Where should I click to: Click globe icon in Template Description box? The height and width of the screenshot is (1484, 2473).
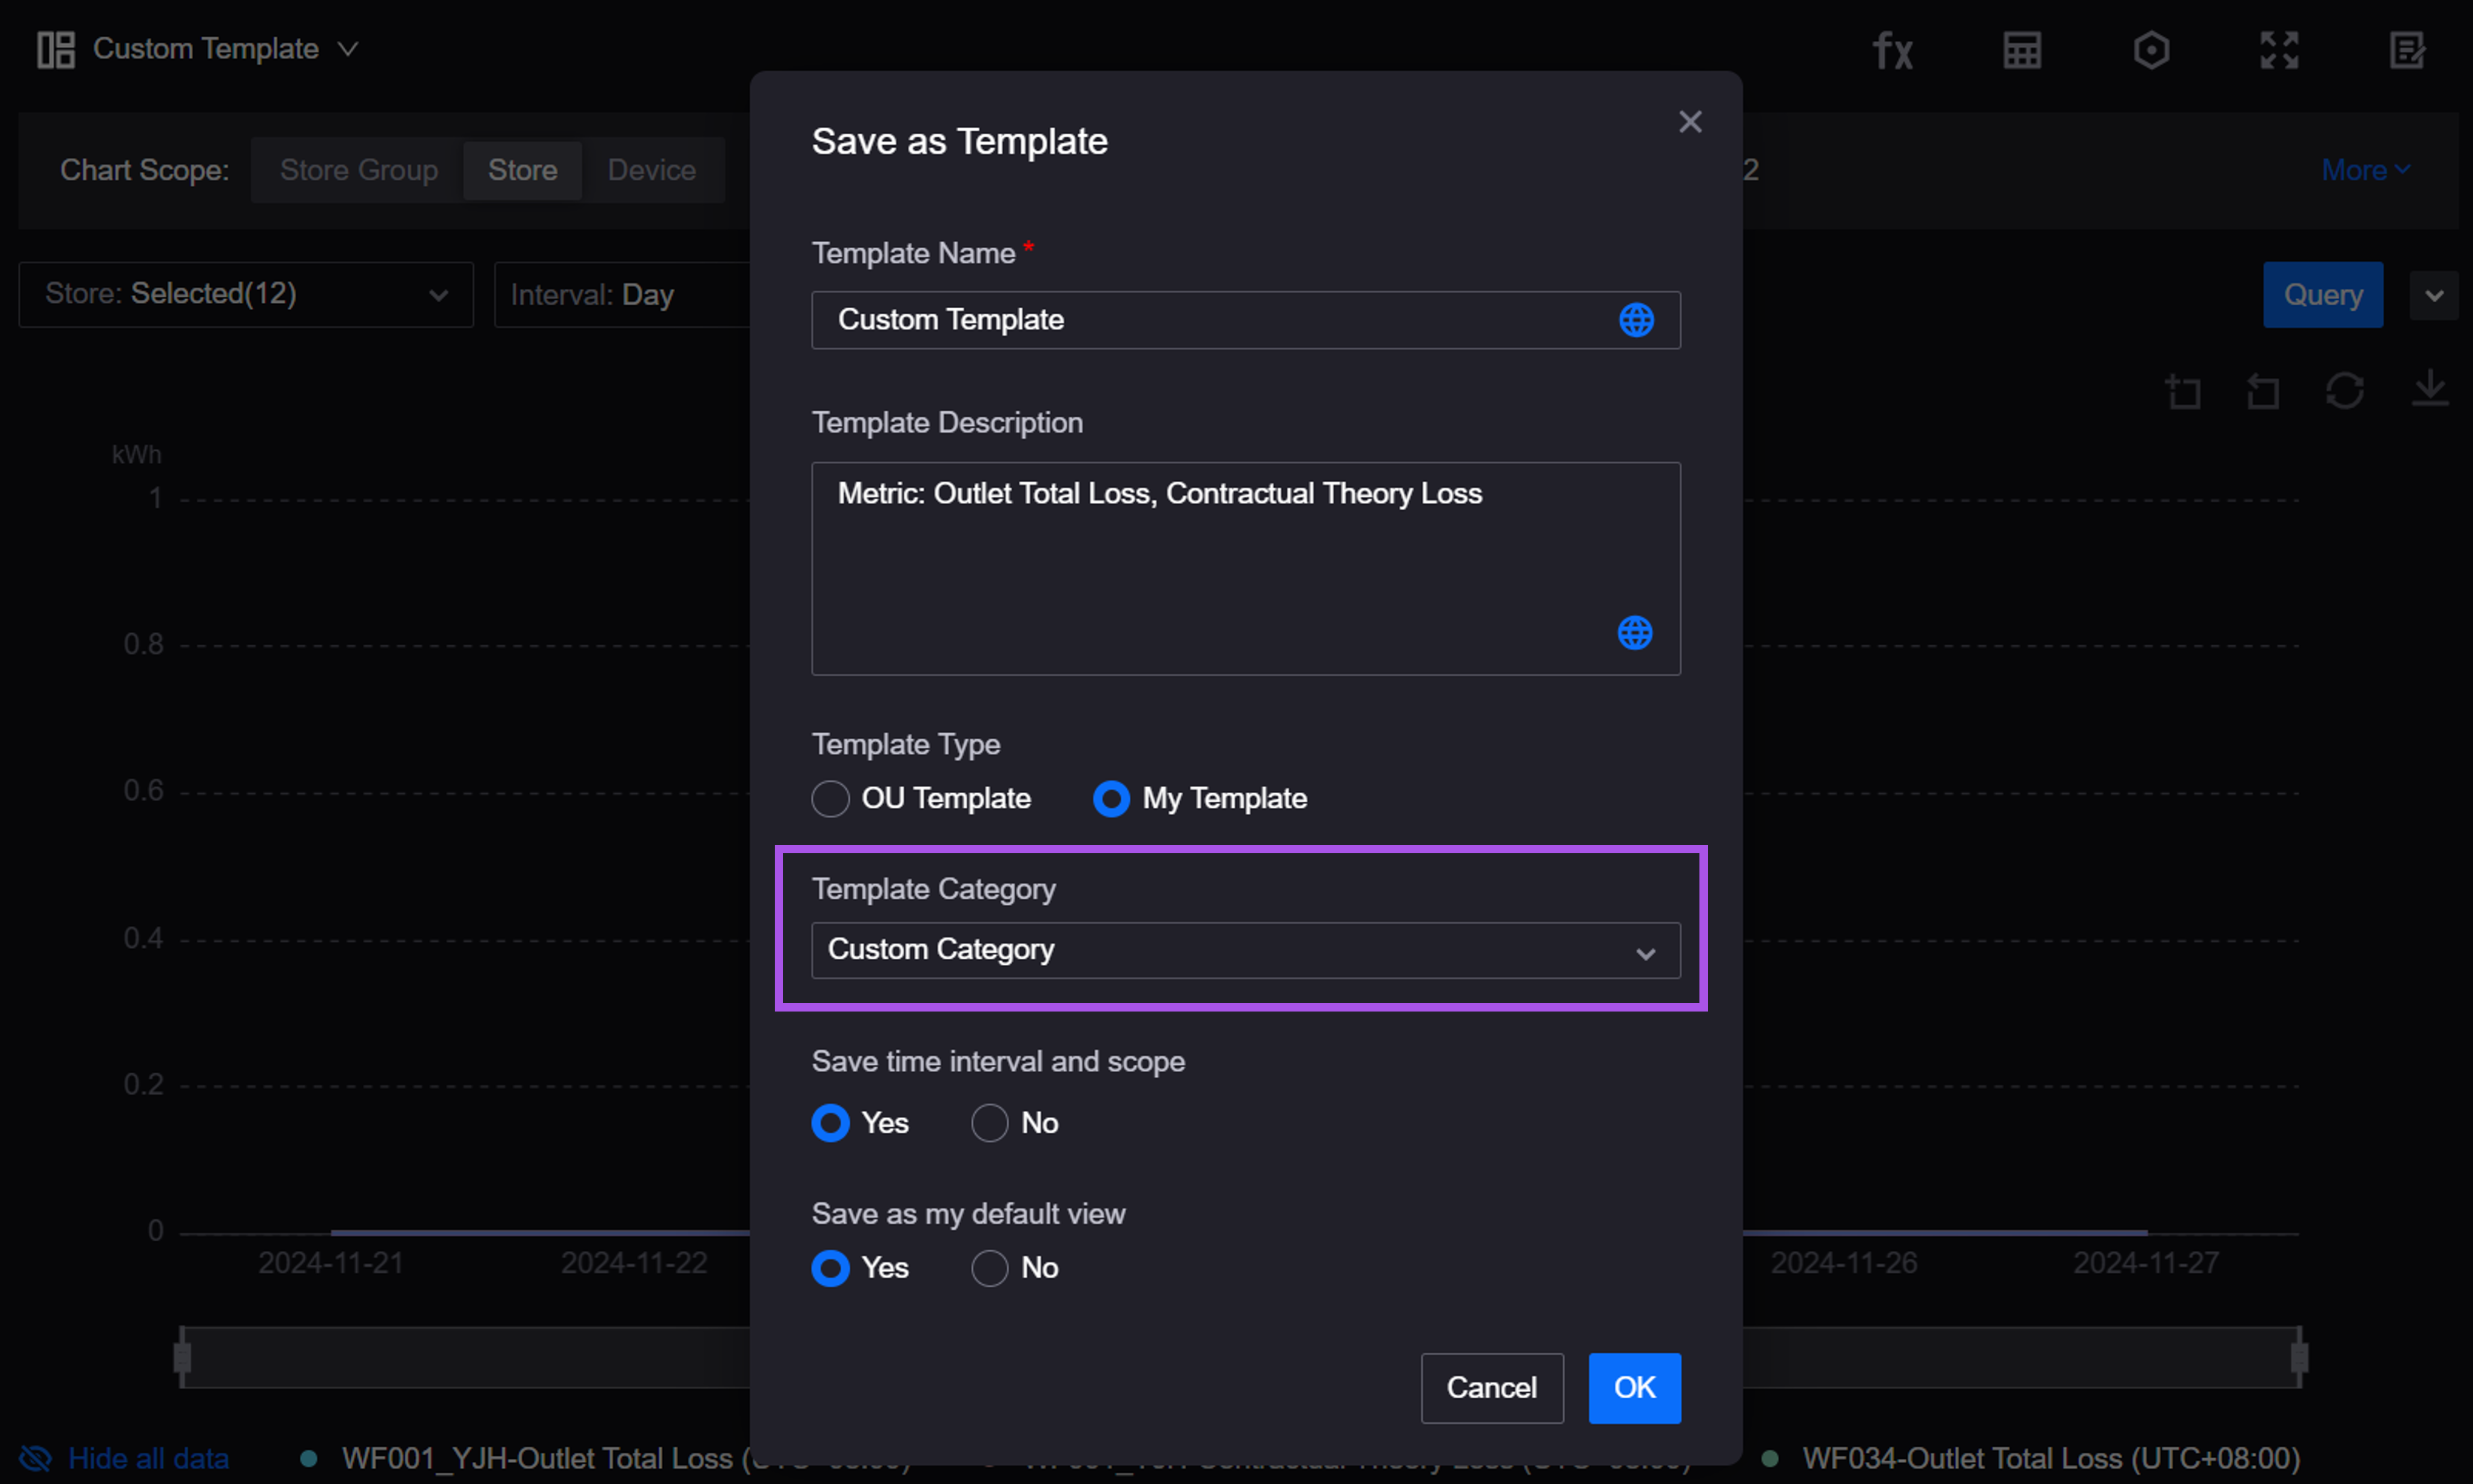tap(1635, 632)
